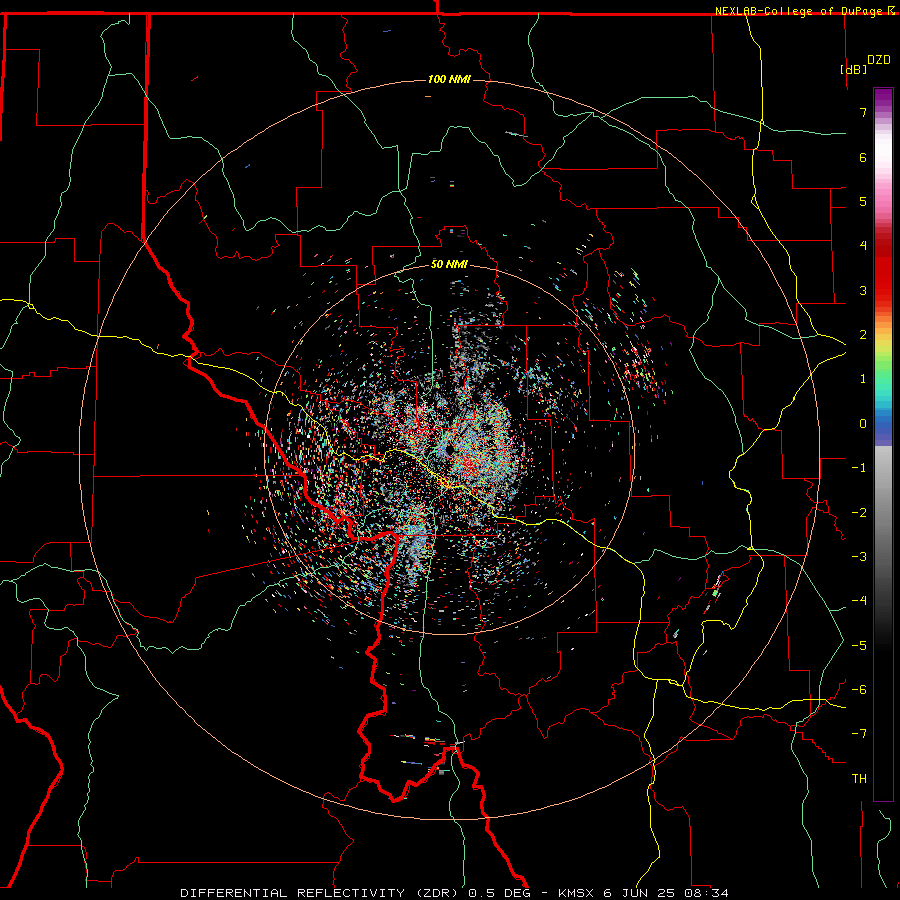Click the -5 value on color scale
The image size is (900, 900).
coord(859,646)
